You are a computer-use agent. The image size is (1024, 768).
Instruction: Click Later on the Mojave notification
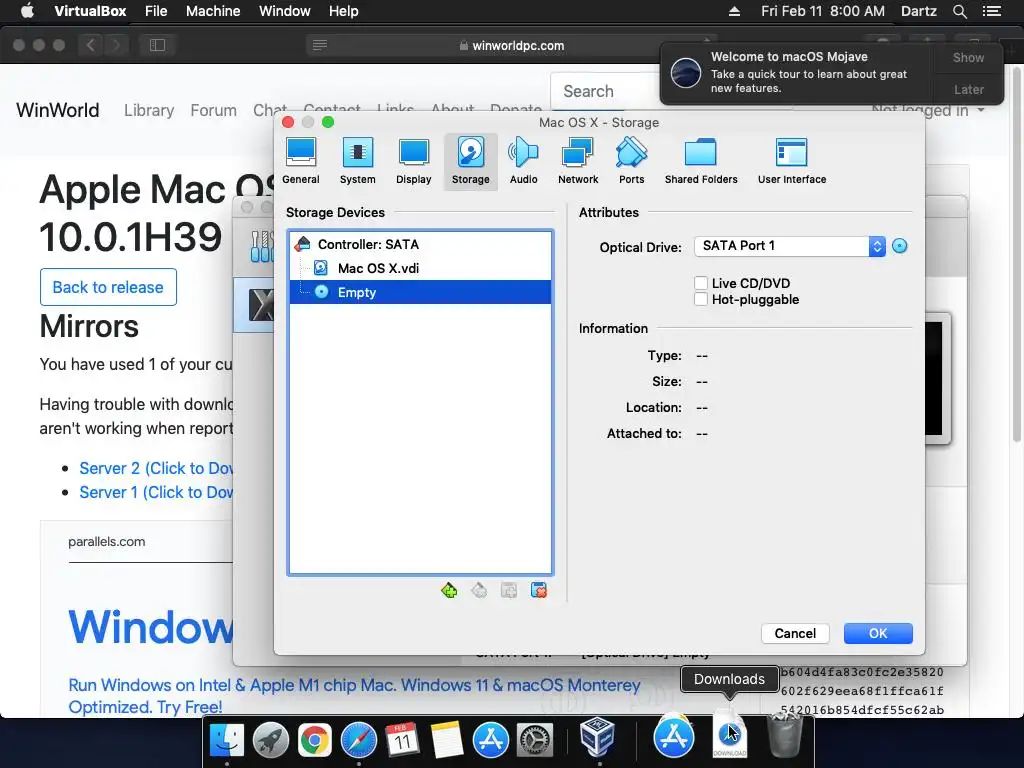coord(968,89)
